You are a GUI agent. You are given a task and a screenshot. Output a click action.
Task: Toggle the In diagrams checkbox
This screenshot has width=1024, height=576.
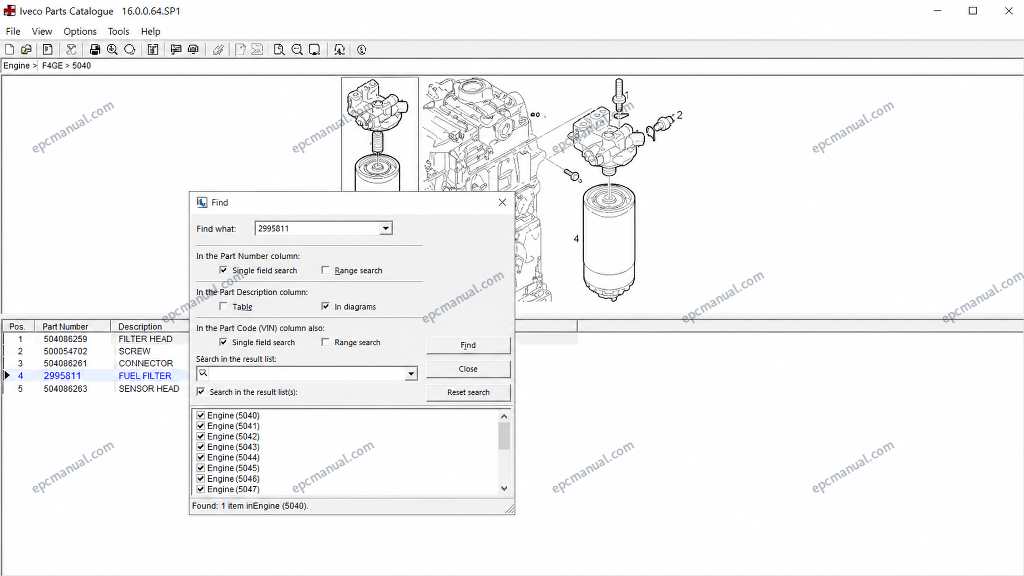tap(325, 306)
